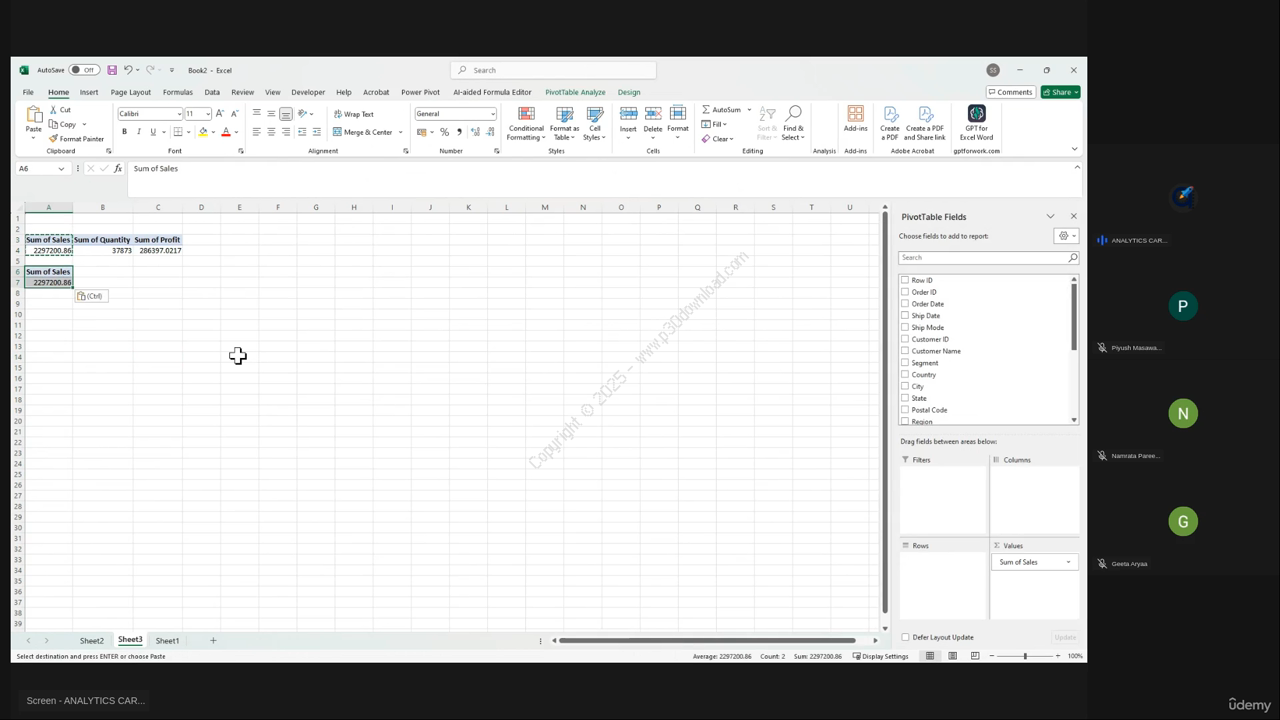Open the font name Calibri dropdown
Viewport: 1280px width, 720px height.
coord(179,114)
